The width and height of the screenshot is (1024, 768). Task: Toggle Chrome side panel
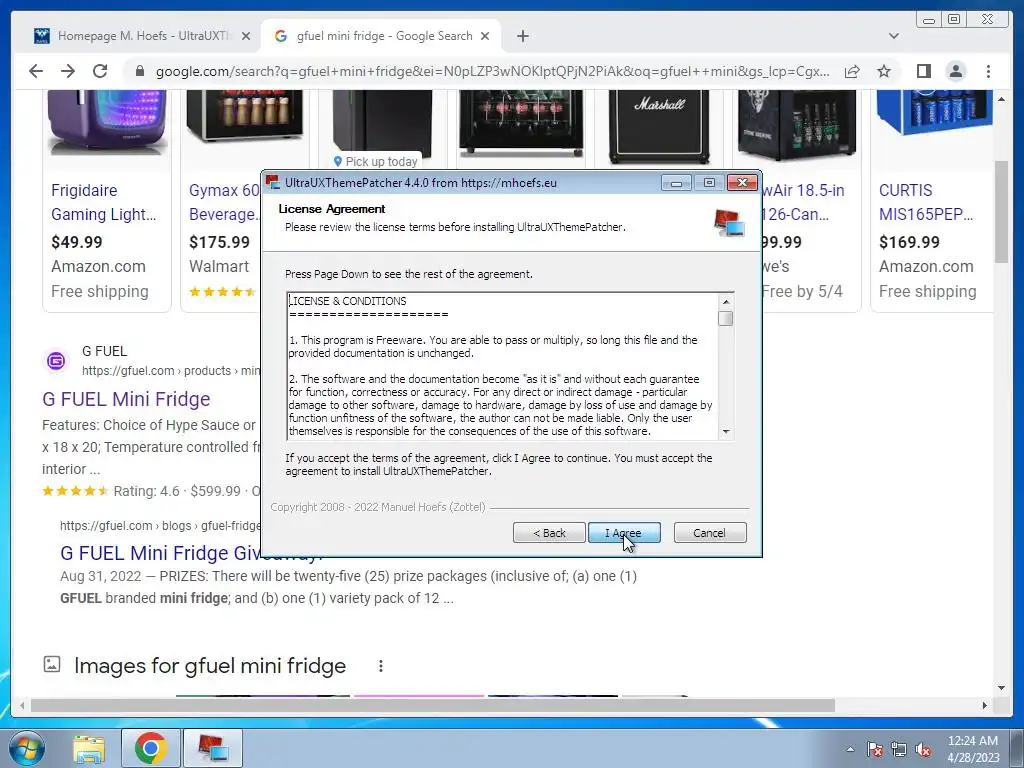pos(923,71)
